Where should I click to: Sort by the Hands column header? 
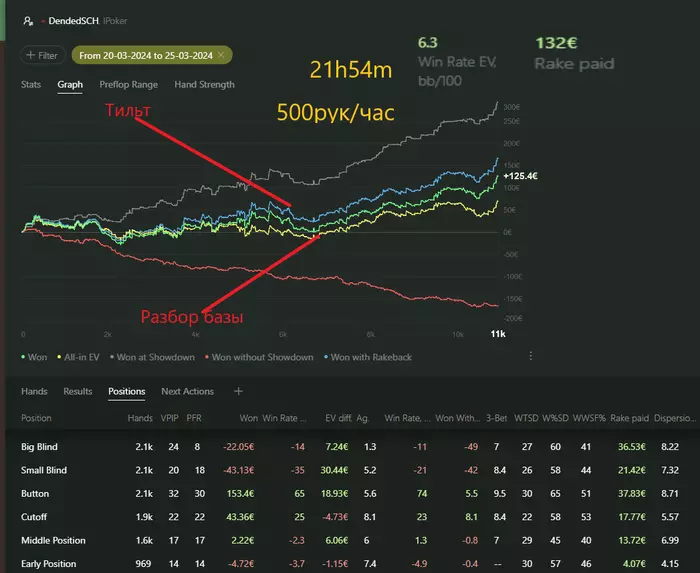140,418
